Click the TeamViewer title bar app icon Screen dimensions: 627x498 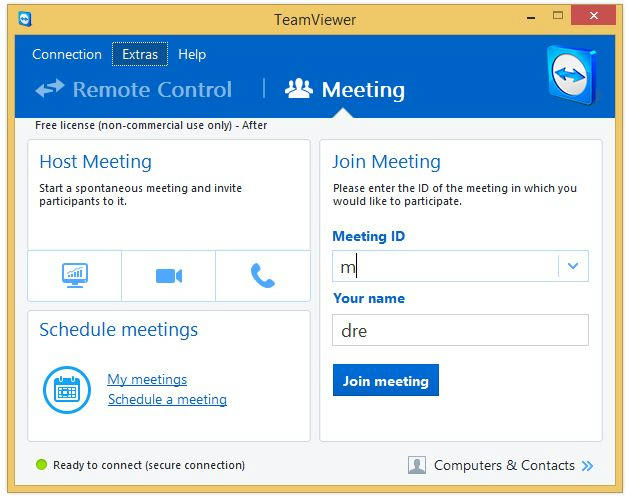25,19
